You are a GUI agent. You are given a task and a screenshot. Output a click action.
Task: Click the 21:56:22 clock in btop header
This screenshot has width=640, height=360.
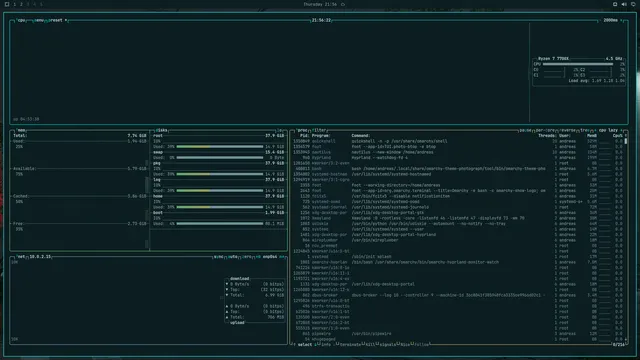tap(321, 20)
